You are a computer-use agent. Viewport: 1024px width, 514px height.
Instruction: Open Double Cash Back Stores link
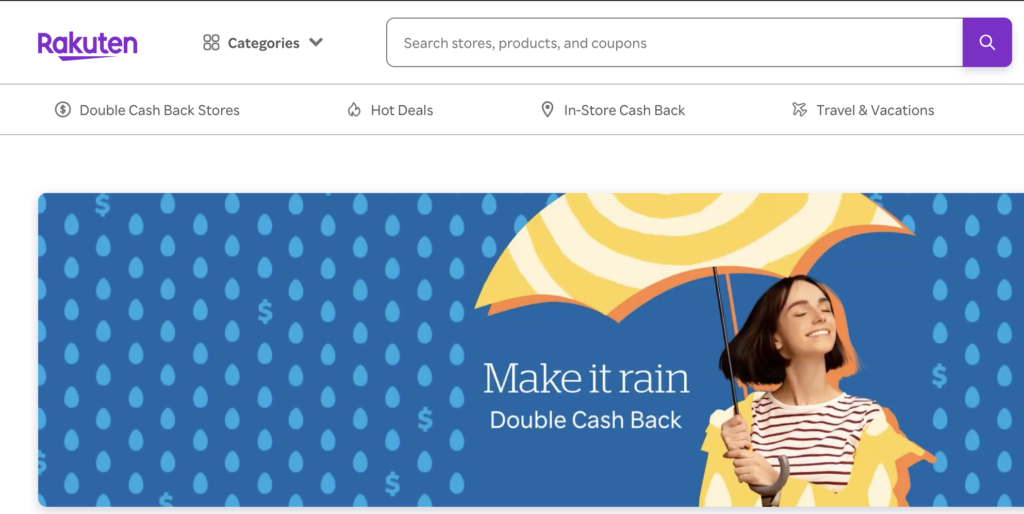[159, 110]
